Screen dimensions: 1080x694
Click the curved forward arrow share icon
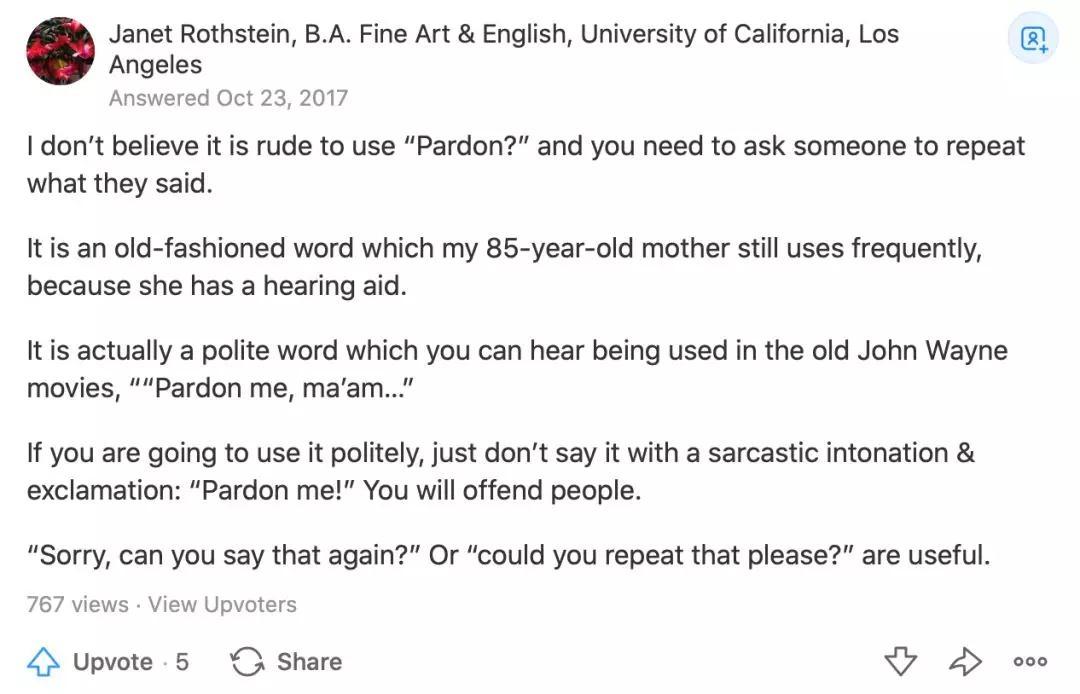965,661
